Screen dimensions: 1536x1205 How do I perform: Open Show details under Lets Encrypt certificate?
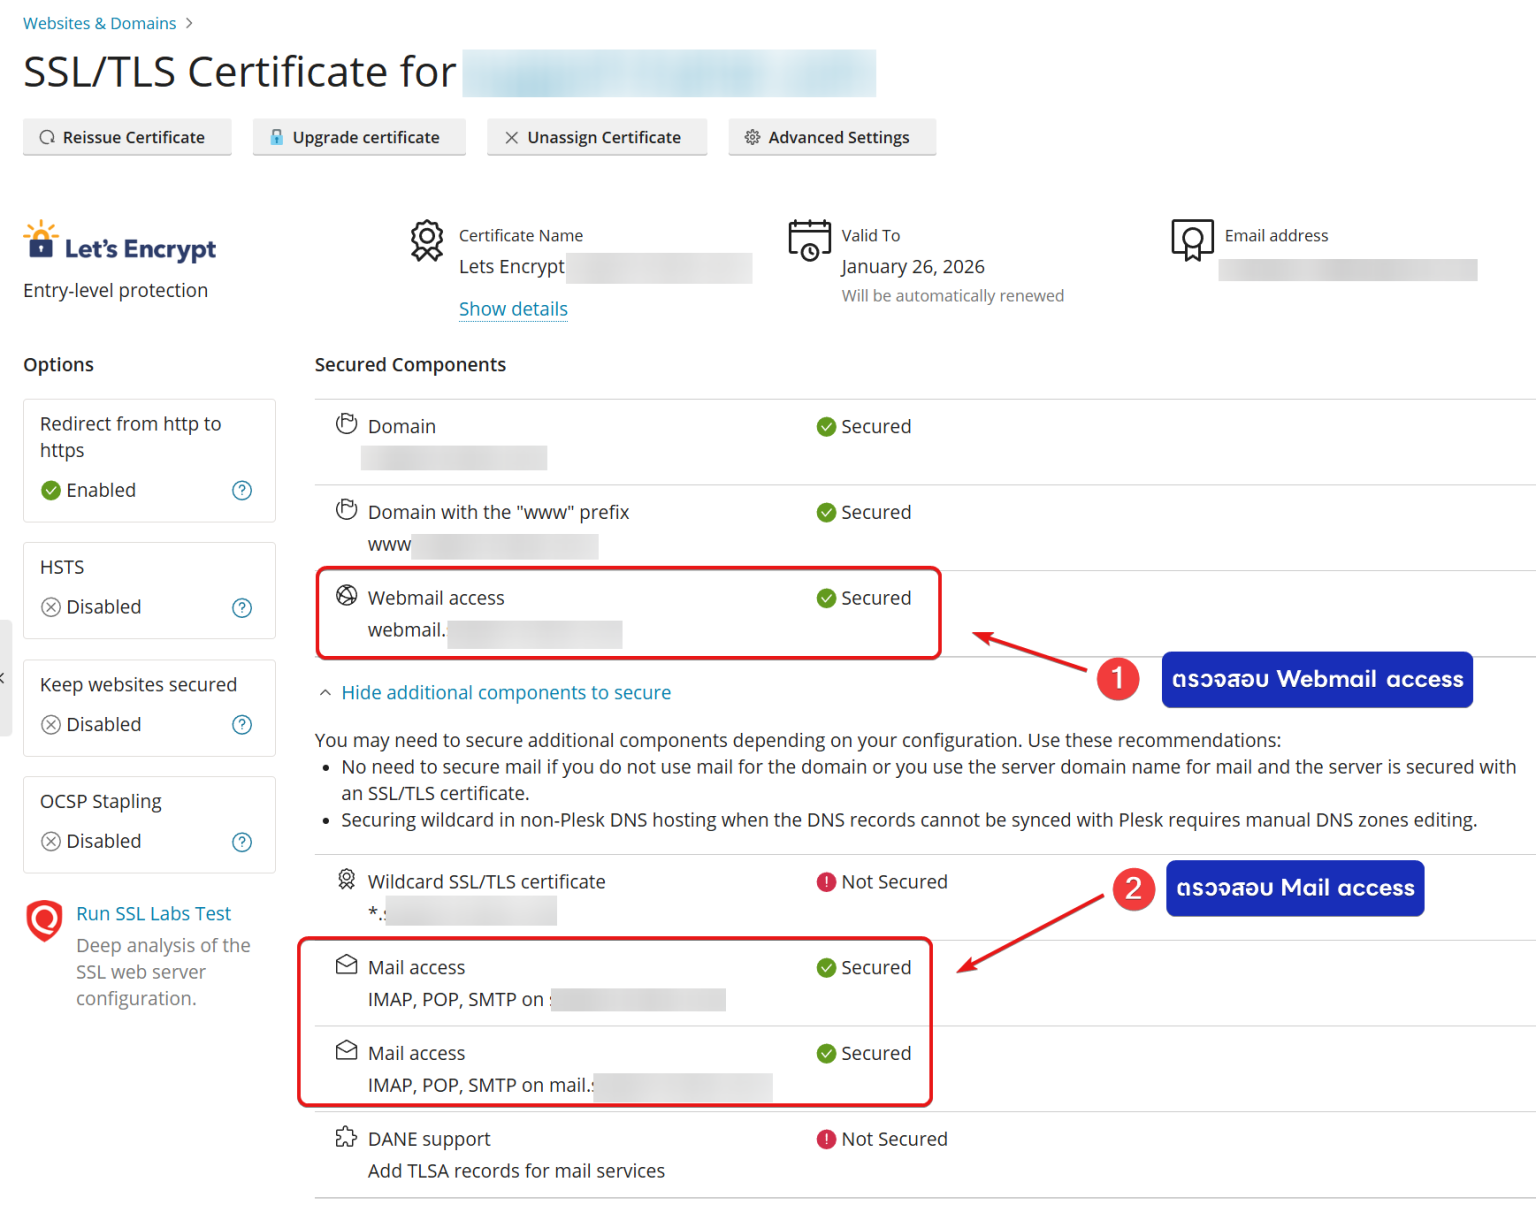pos(513,309)
